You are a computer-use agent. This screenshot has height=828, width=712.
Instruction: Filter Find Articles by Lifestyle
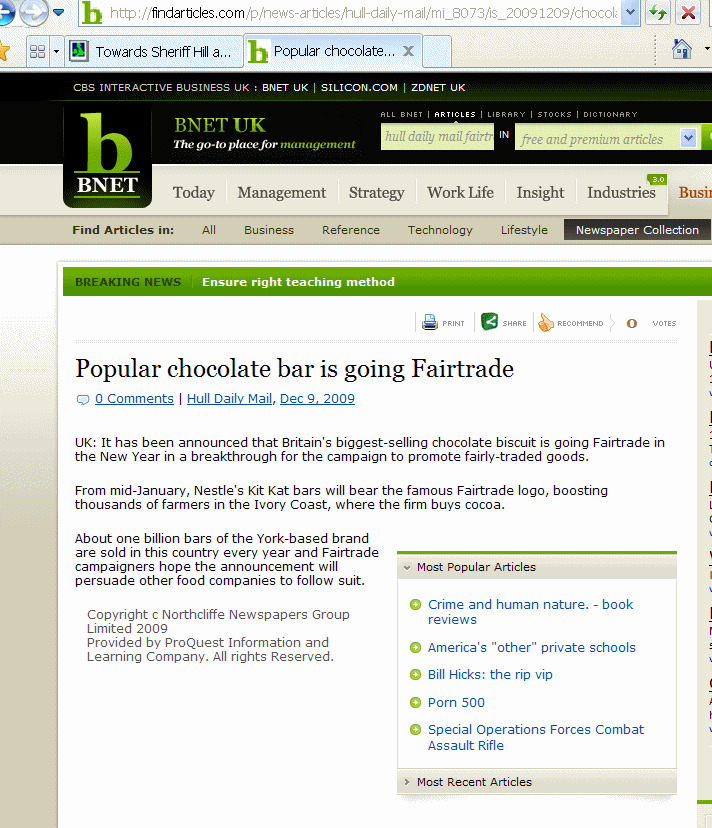524,230
